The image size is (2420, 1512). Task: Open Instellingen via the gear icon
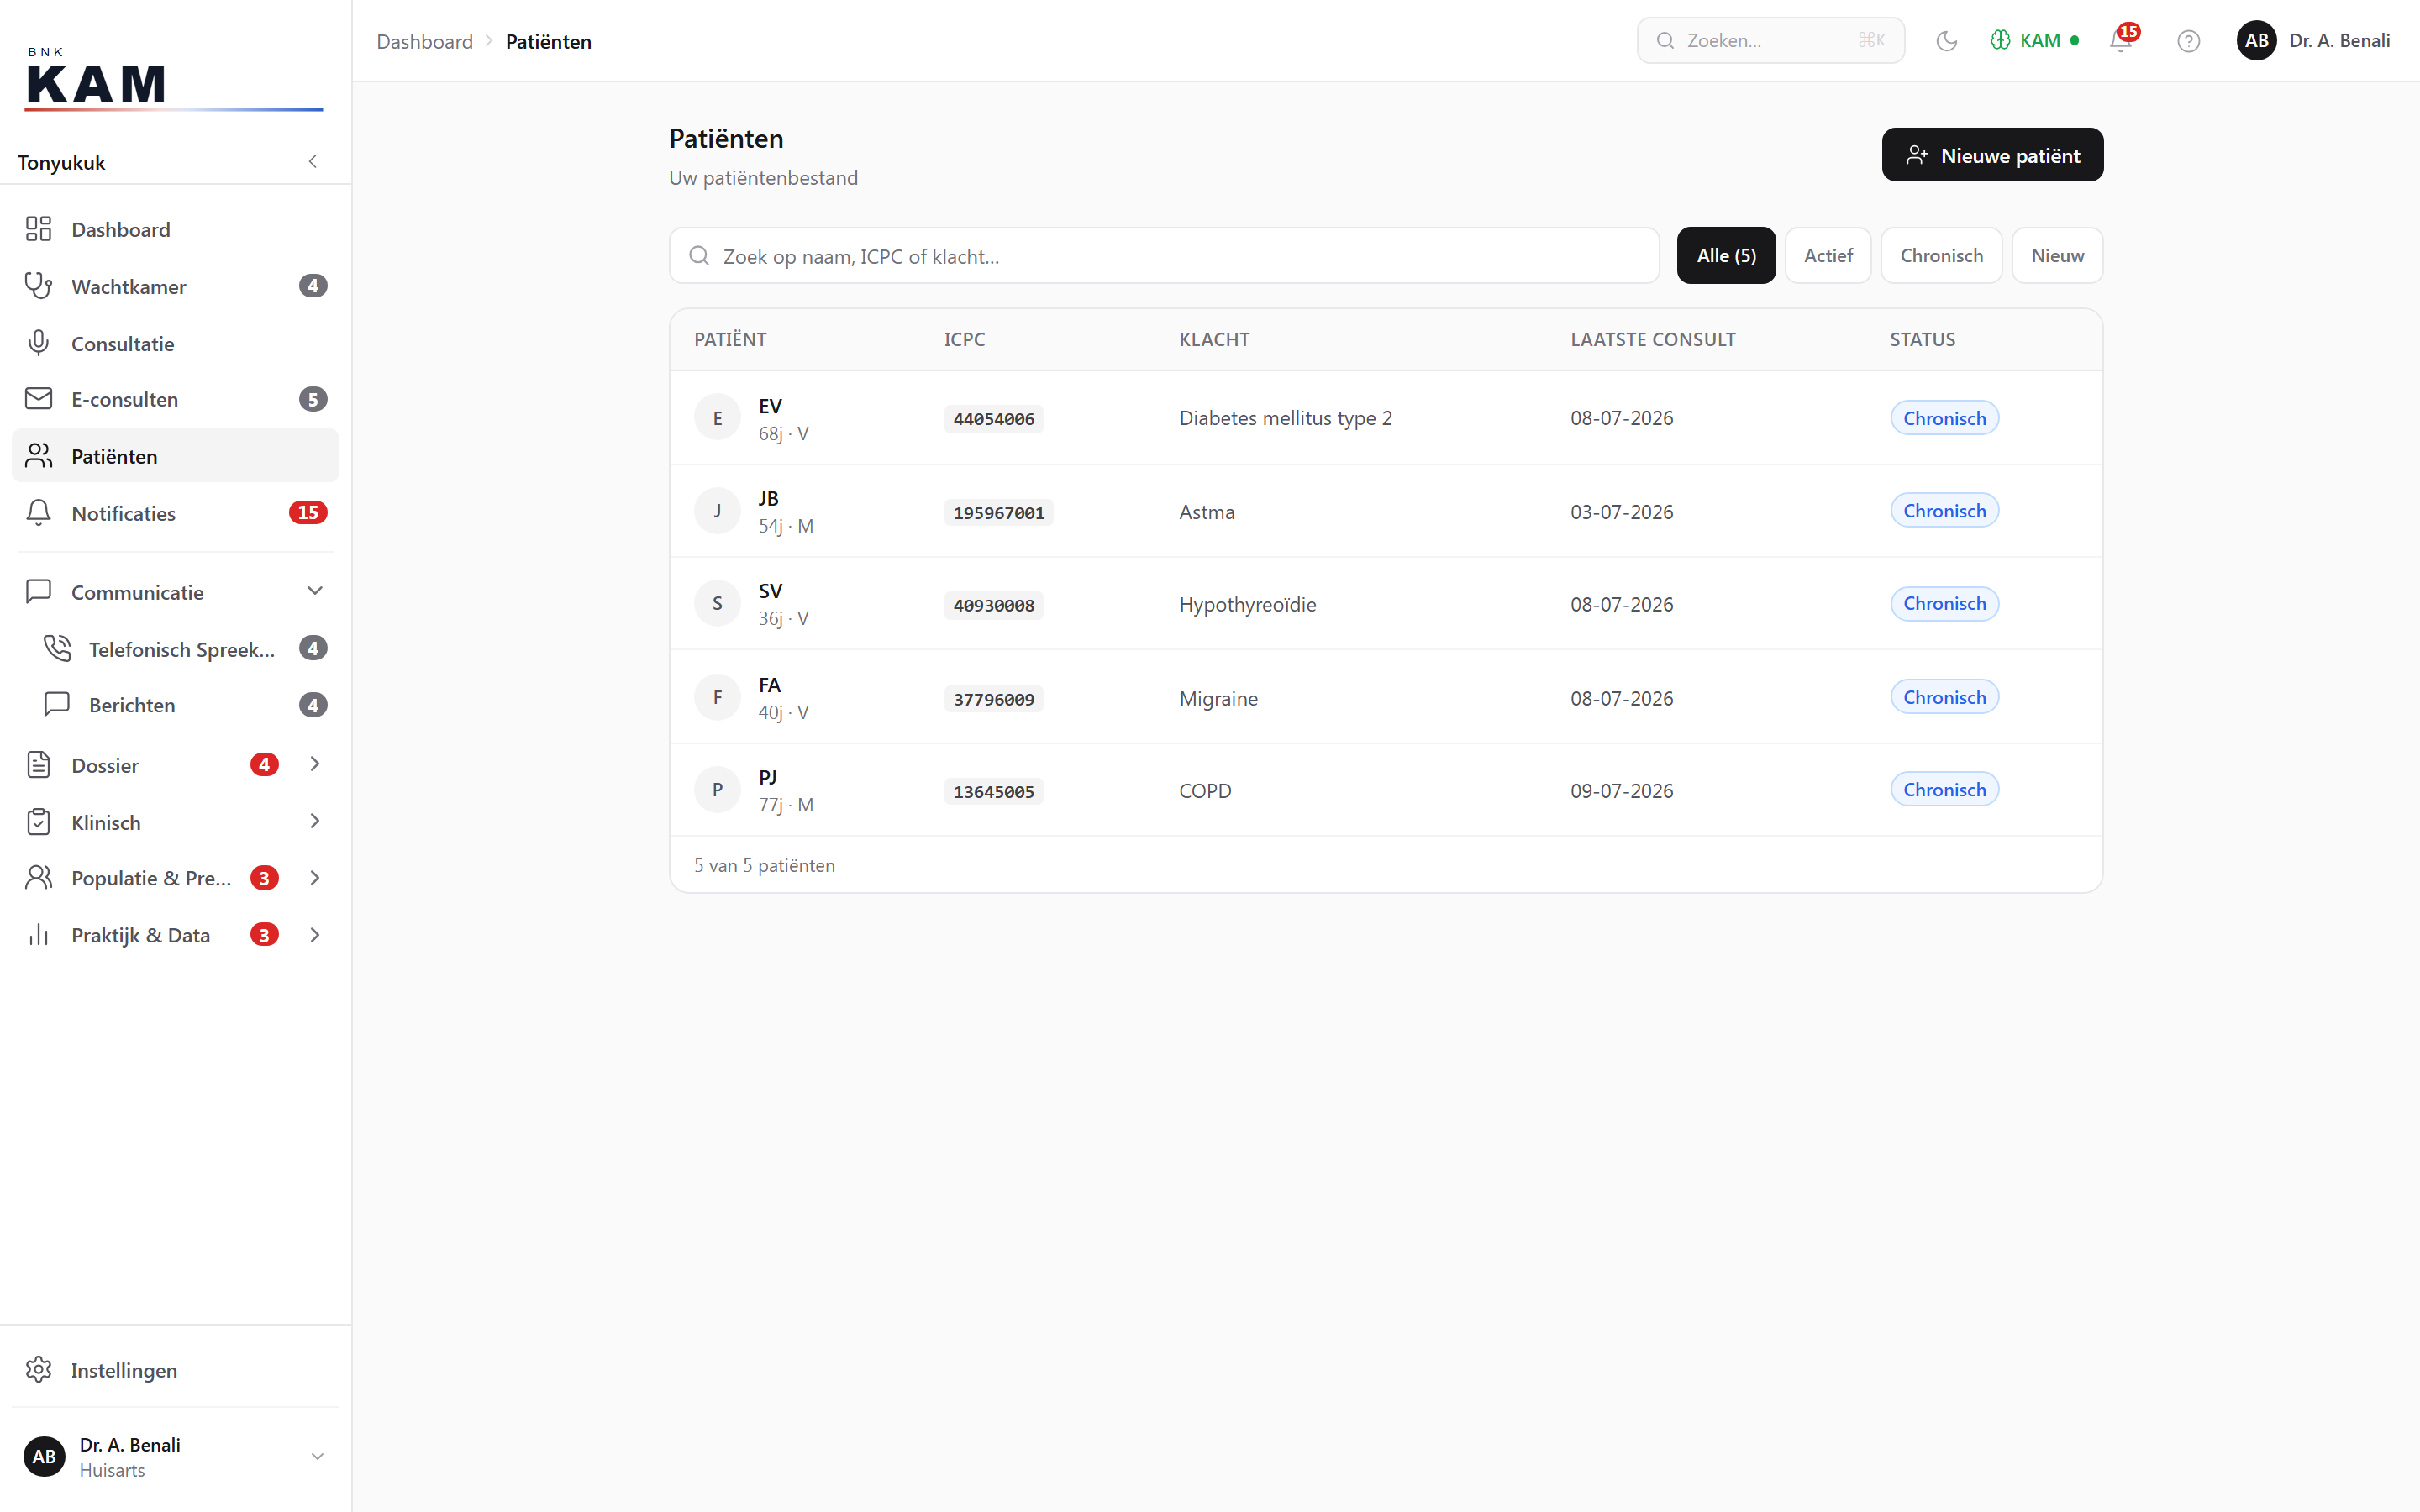tap(38, 1369)
